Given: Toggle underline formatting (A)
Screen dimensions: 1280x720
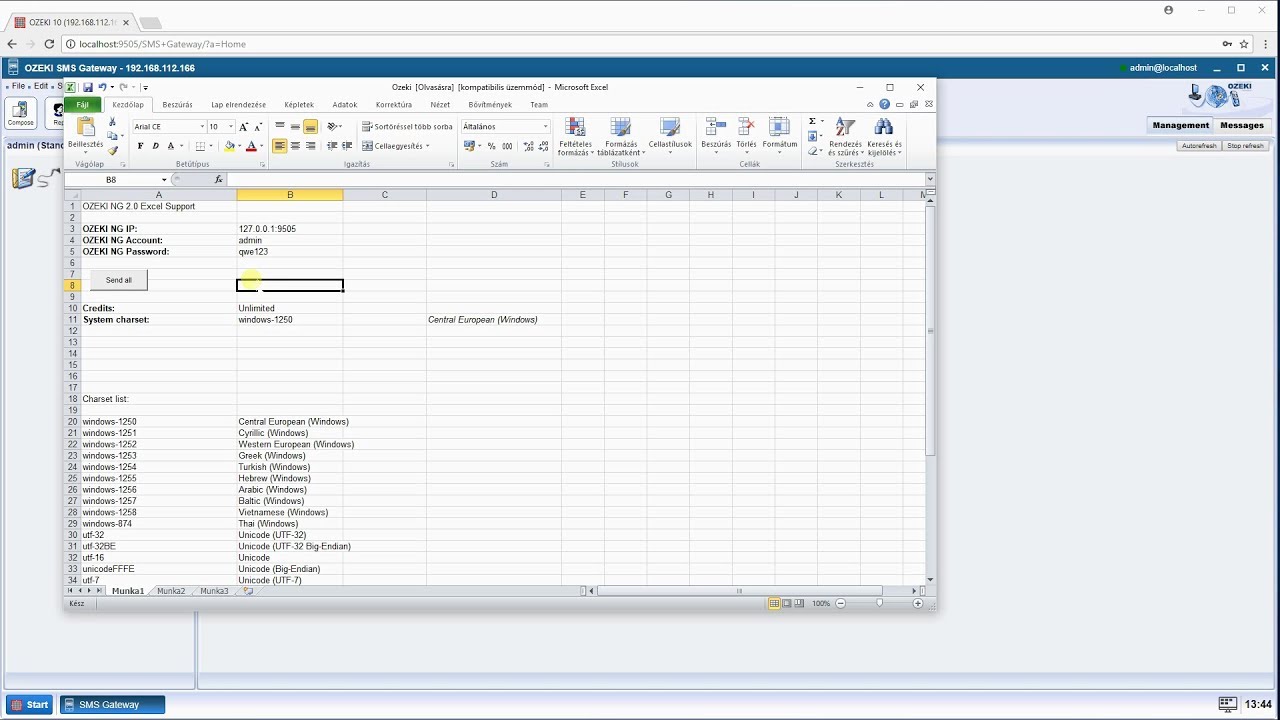Looking at the screenshot, I should click(x=170, y=146).
